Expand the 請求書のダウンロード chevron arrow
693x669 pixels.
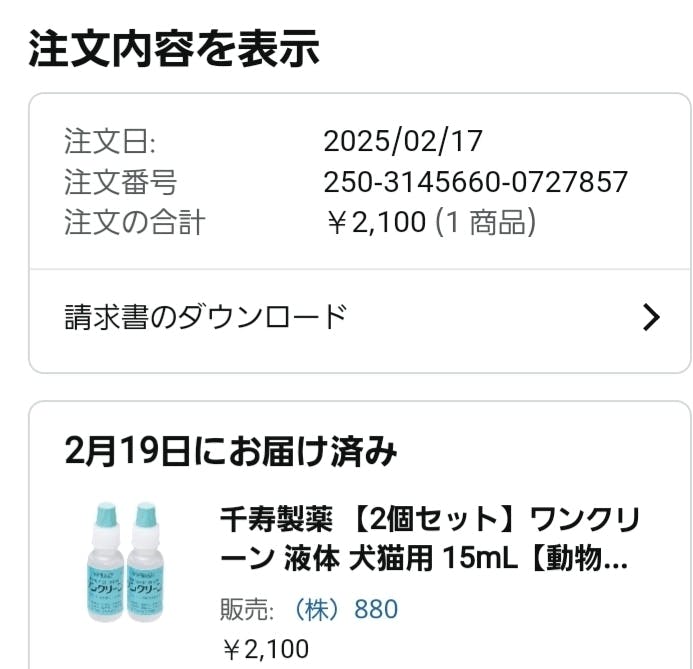tap(651, 318)
